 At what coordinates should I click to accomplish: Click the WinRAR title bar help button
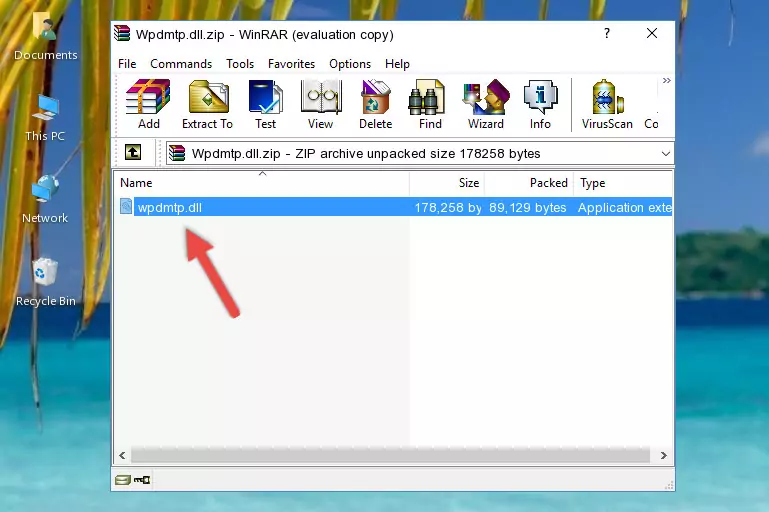tap(607, 33)
